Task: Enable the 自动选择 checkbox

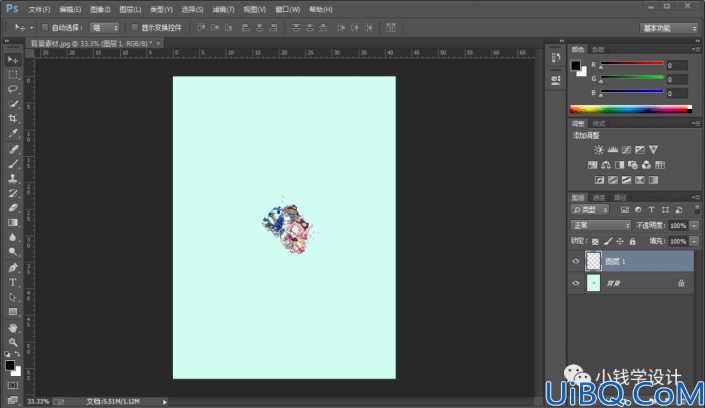Action: click(x=45, y=27)
